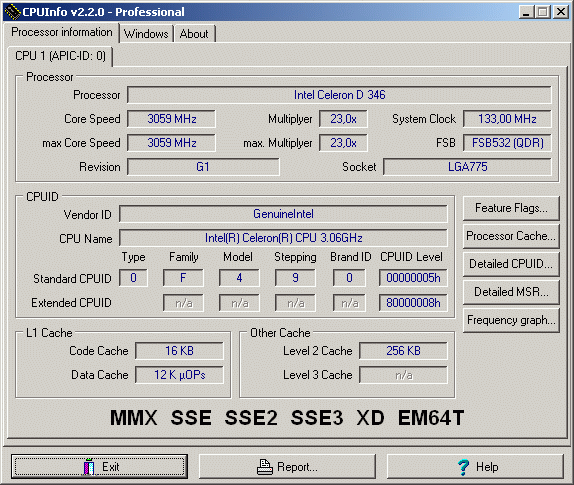Minimize the CPUInfo window
The width and height of the screenshot is (574, 485).
click(x=526, y=12)
